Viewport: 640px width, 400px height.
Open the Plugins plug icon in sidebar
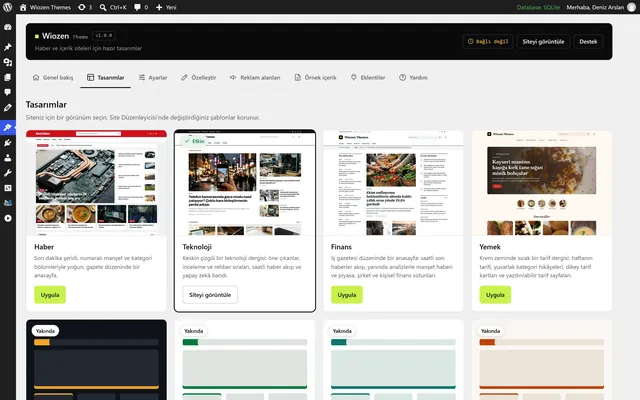8,143
